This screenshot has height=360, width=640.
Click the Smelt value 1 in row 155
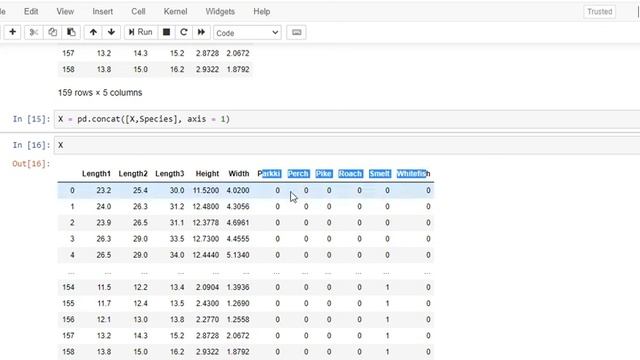pyautogui.click(x=387, y=303)
